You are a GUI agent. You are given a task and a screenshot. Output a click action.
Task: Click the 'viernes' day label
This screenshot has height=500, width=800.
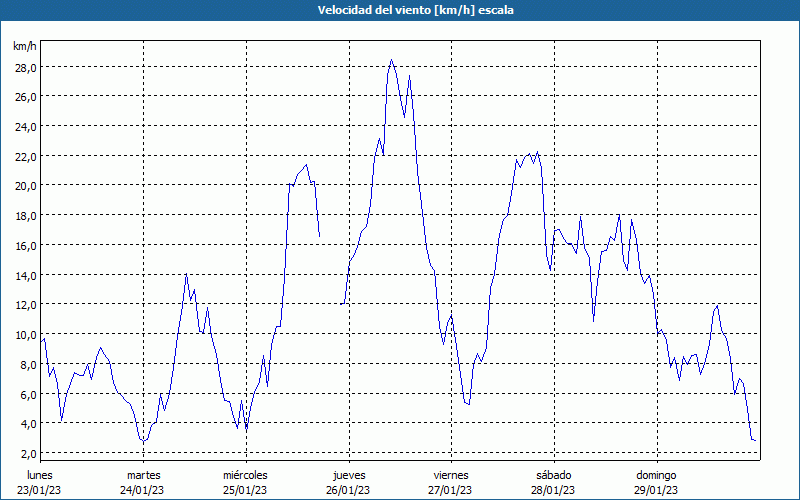click(x=451, y=475)
